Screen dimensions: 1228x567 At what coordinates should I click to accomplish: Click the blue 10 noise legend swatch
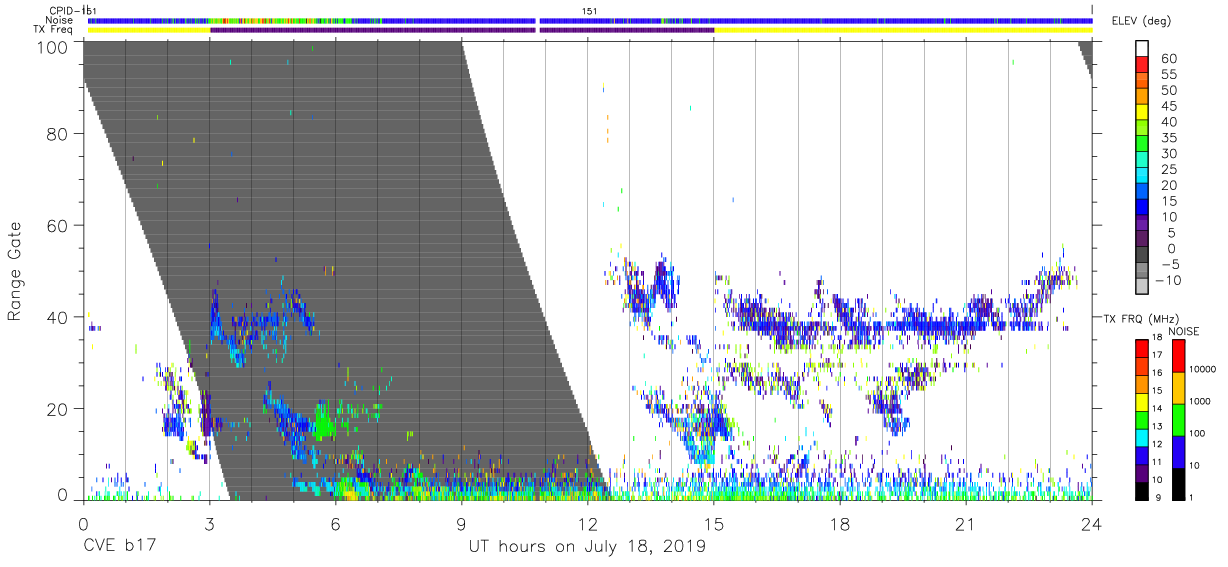coord(1177,452)
